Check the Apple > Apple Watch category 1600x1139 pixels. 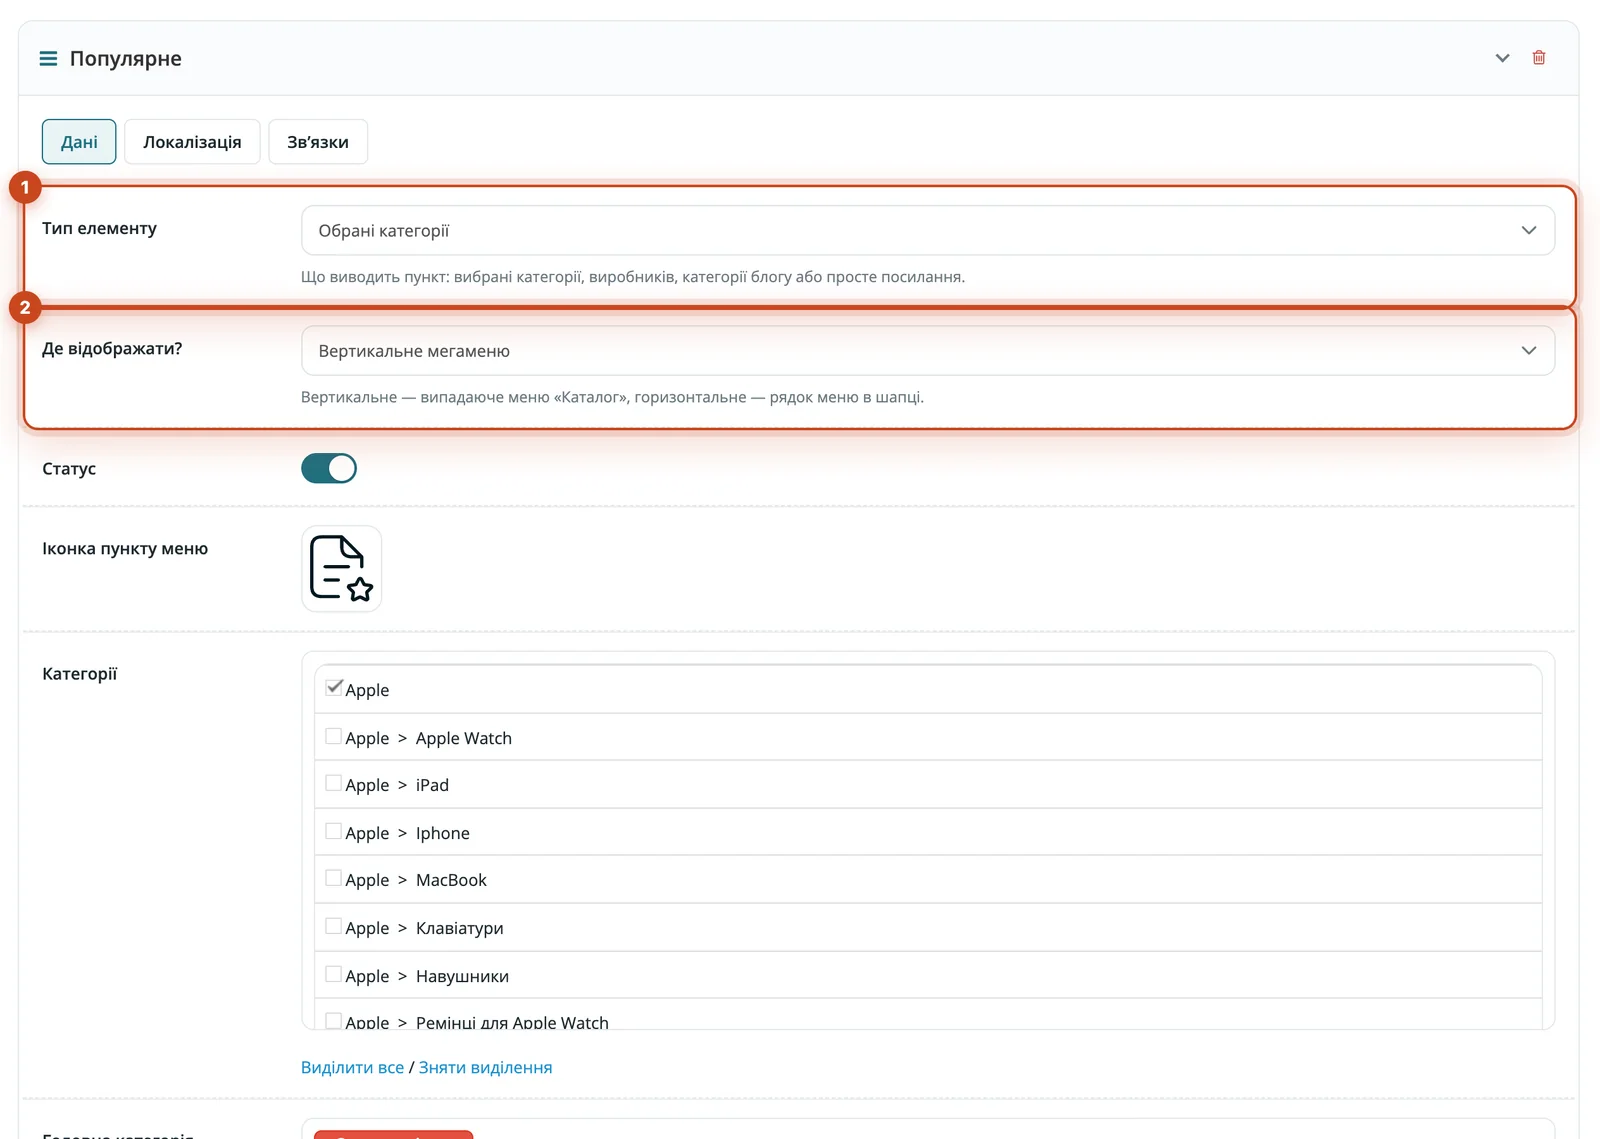click(334, 736)
